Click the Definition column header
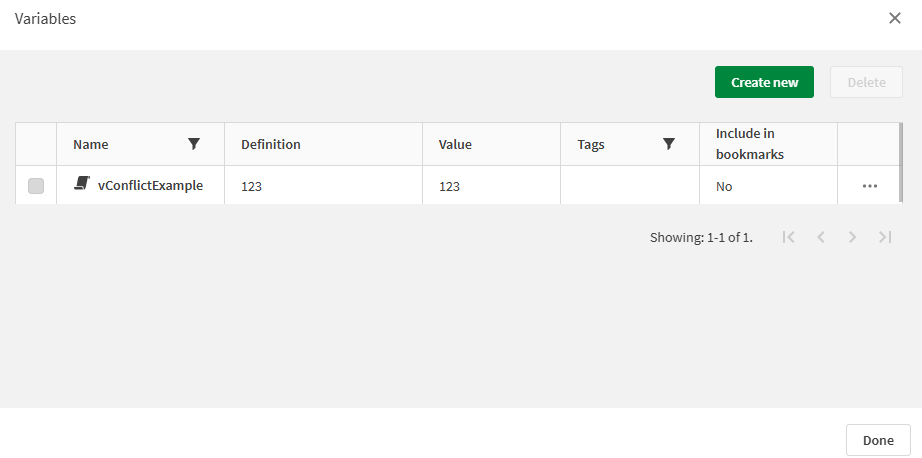Image resolution: width=922 pixels, height=458 pixels. point(271,144)
